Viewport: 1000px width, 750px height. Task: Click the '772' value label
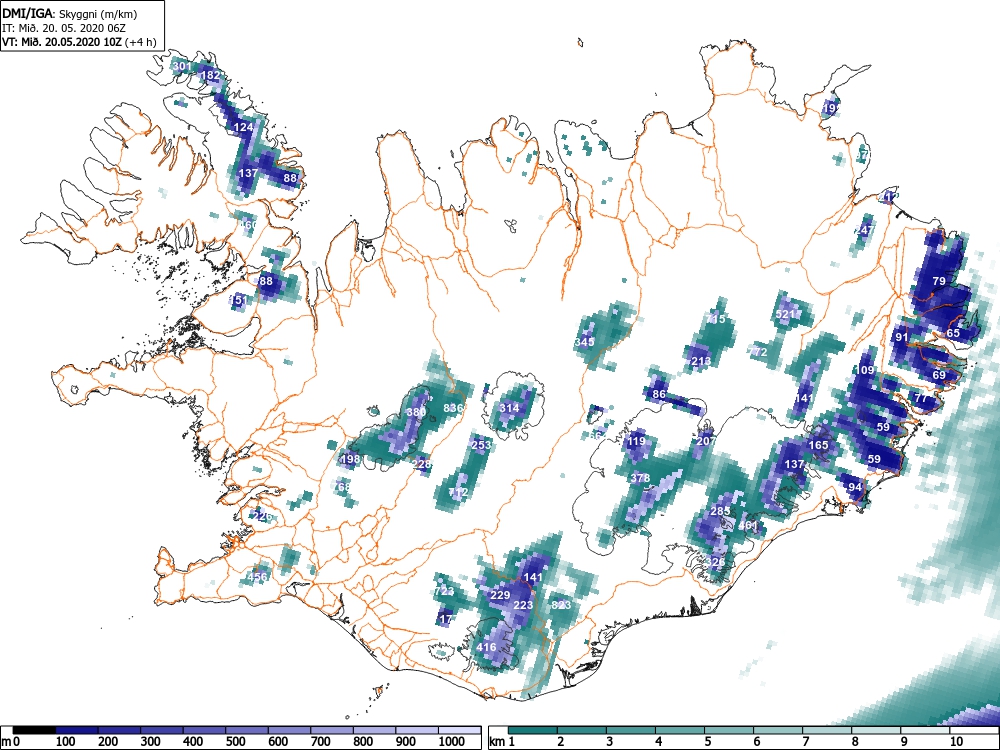point(758,352)
